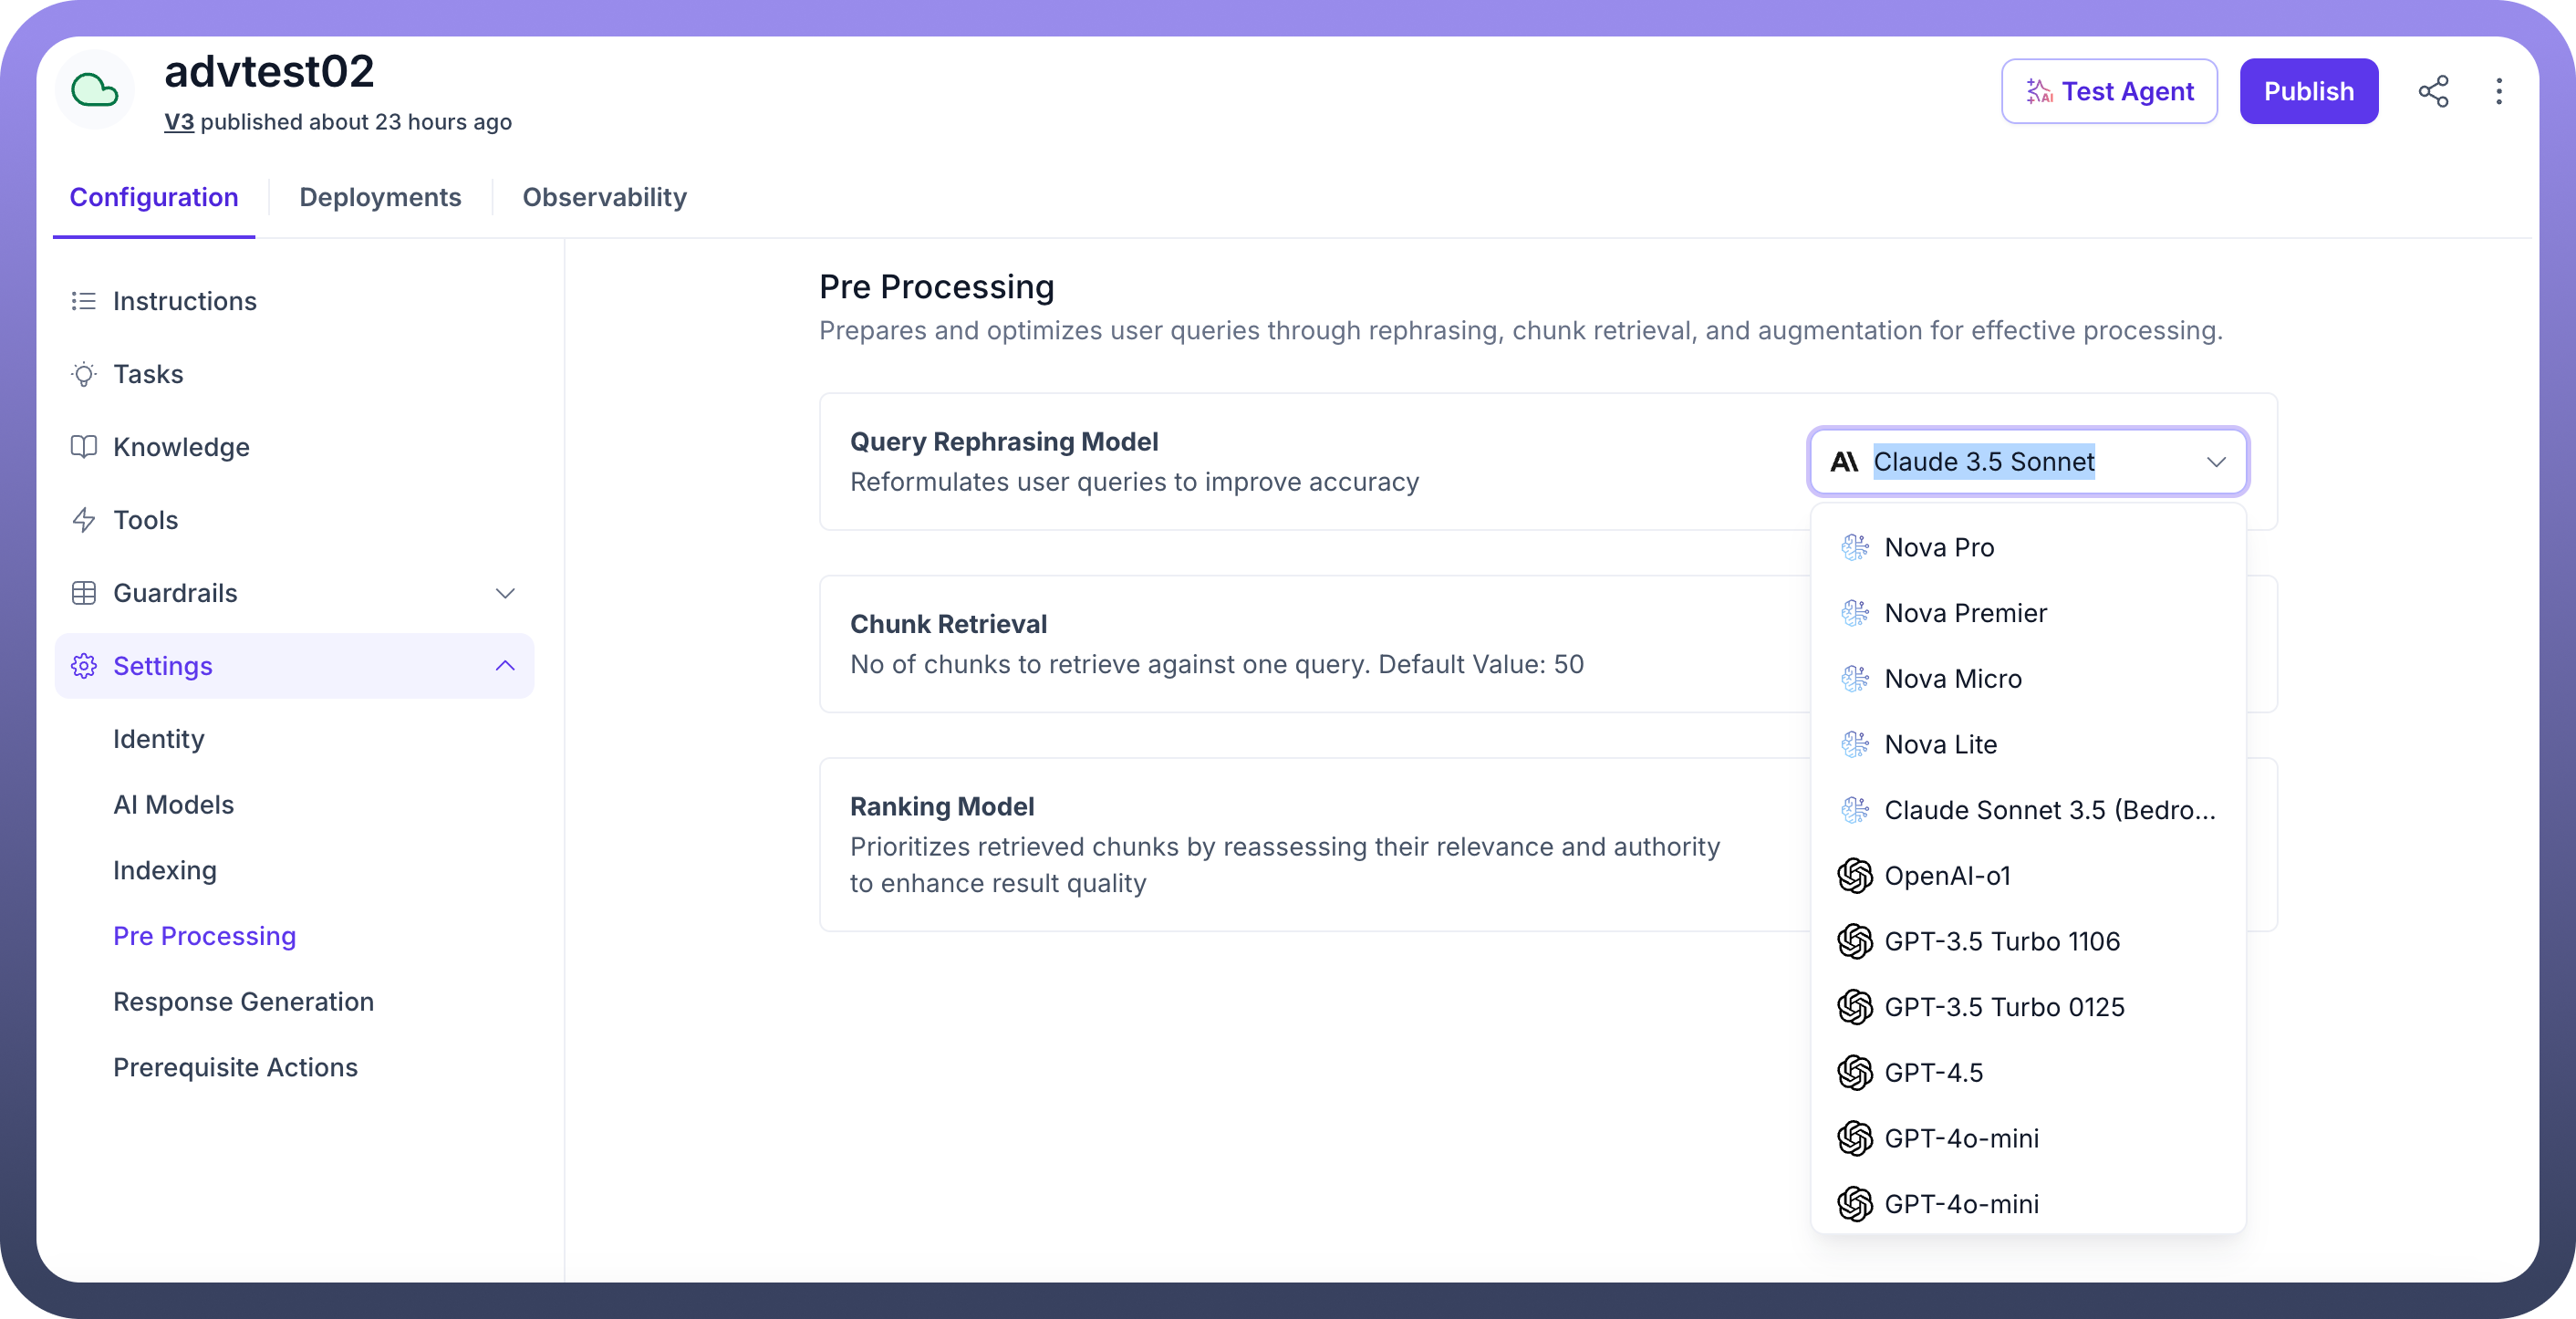Click the OpenAI-o1 logo icon

pos(1855,876)
